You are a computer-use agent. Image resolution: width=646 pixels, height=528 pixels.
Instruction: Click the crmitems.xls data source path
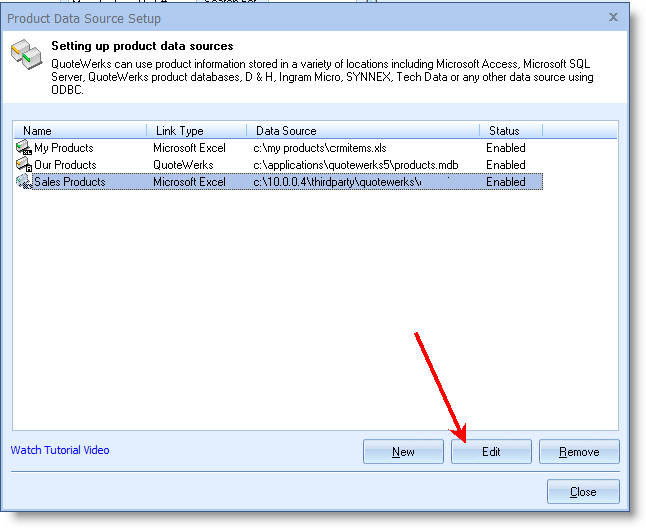point(319,148)
